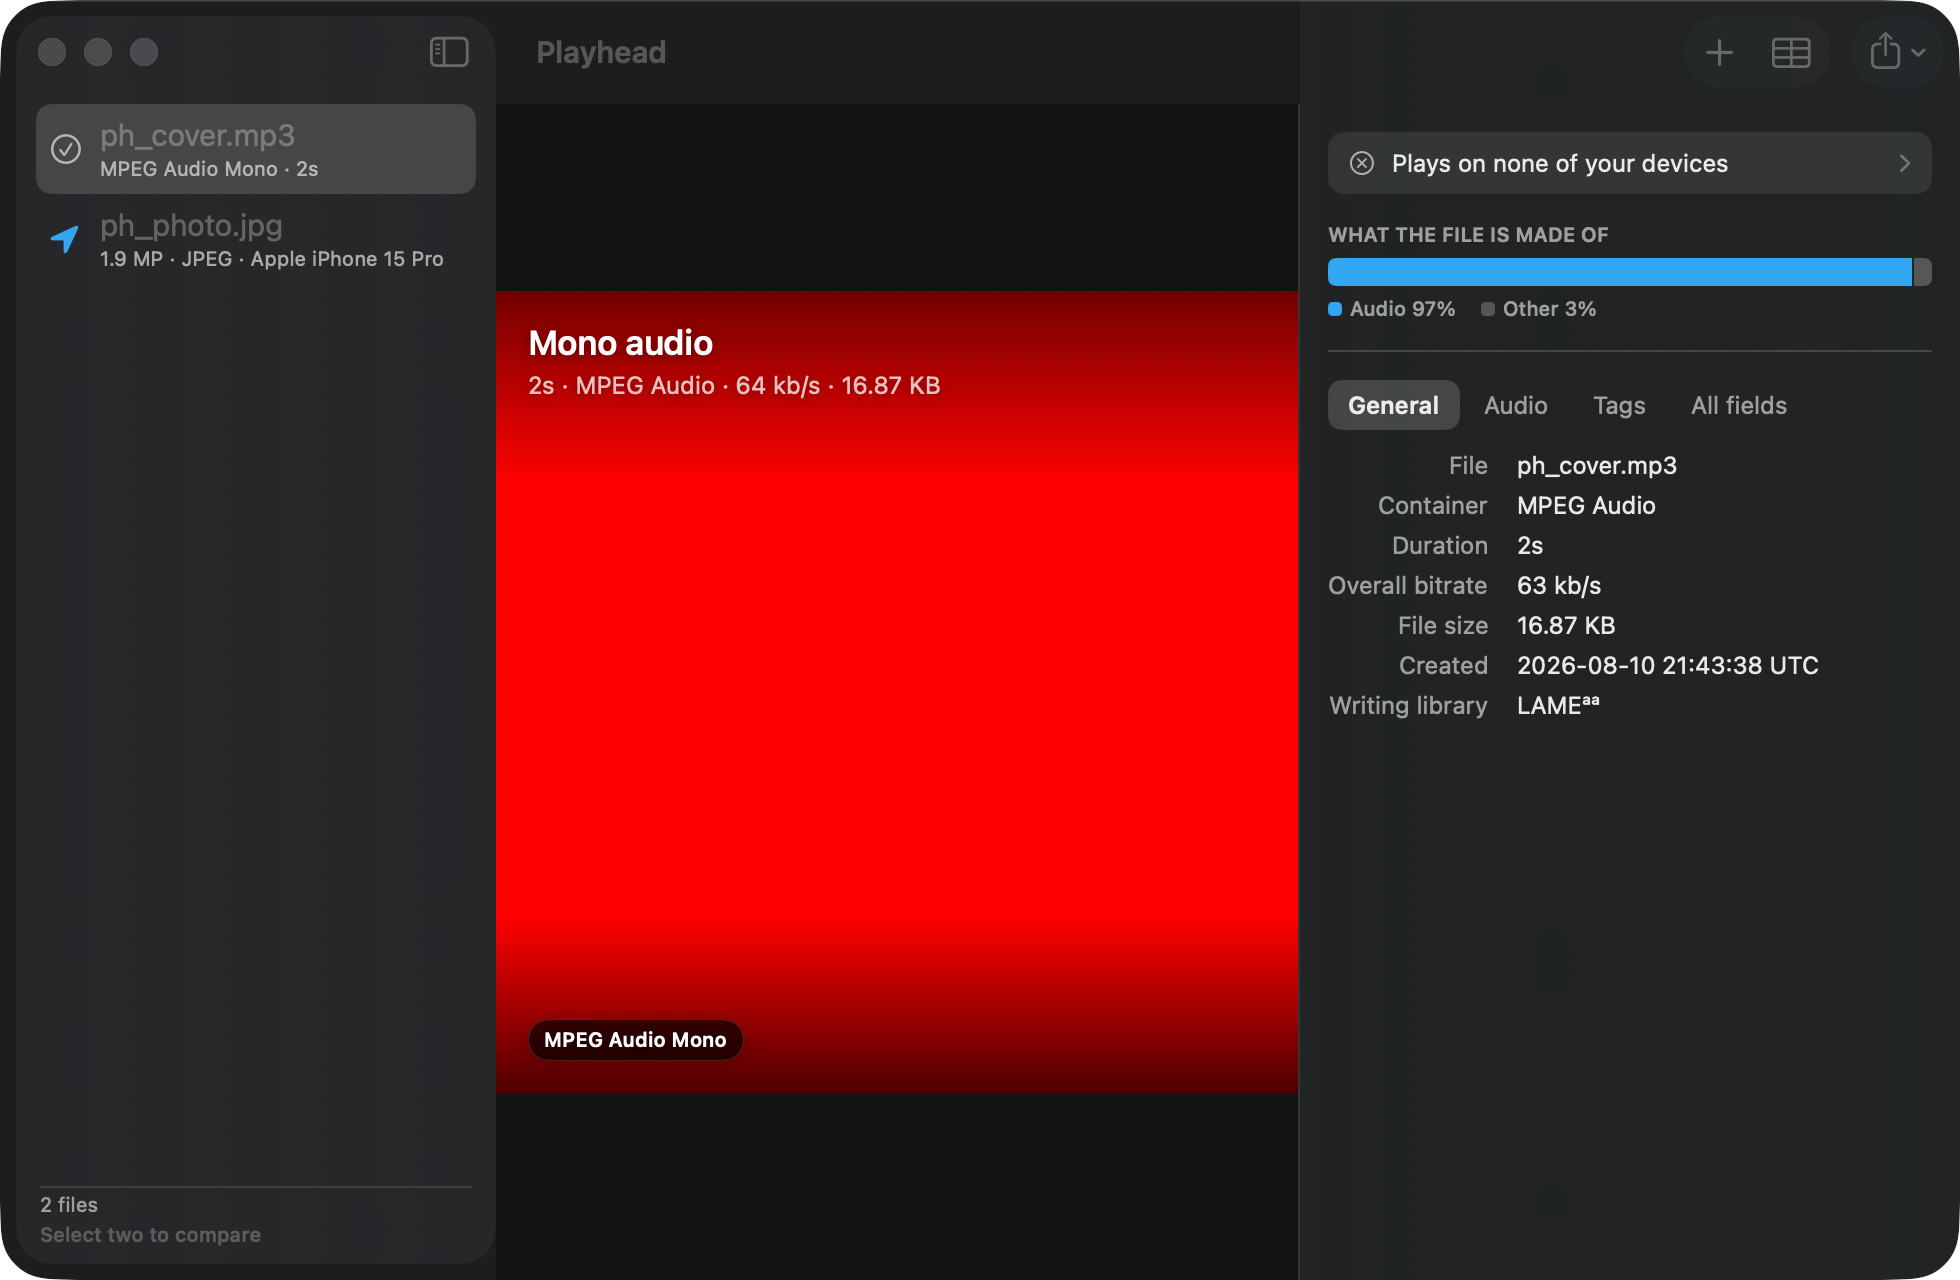1960x1280 pixels.
Task: Click the '2 files' status text
Action: (69, 1205)
